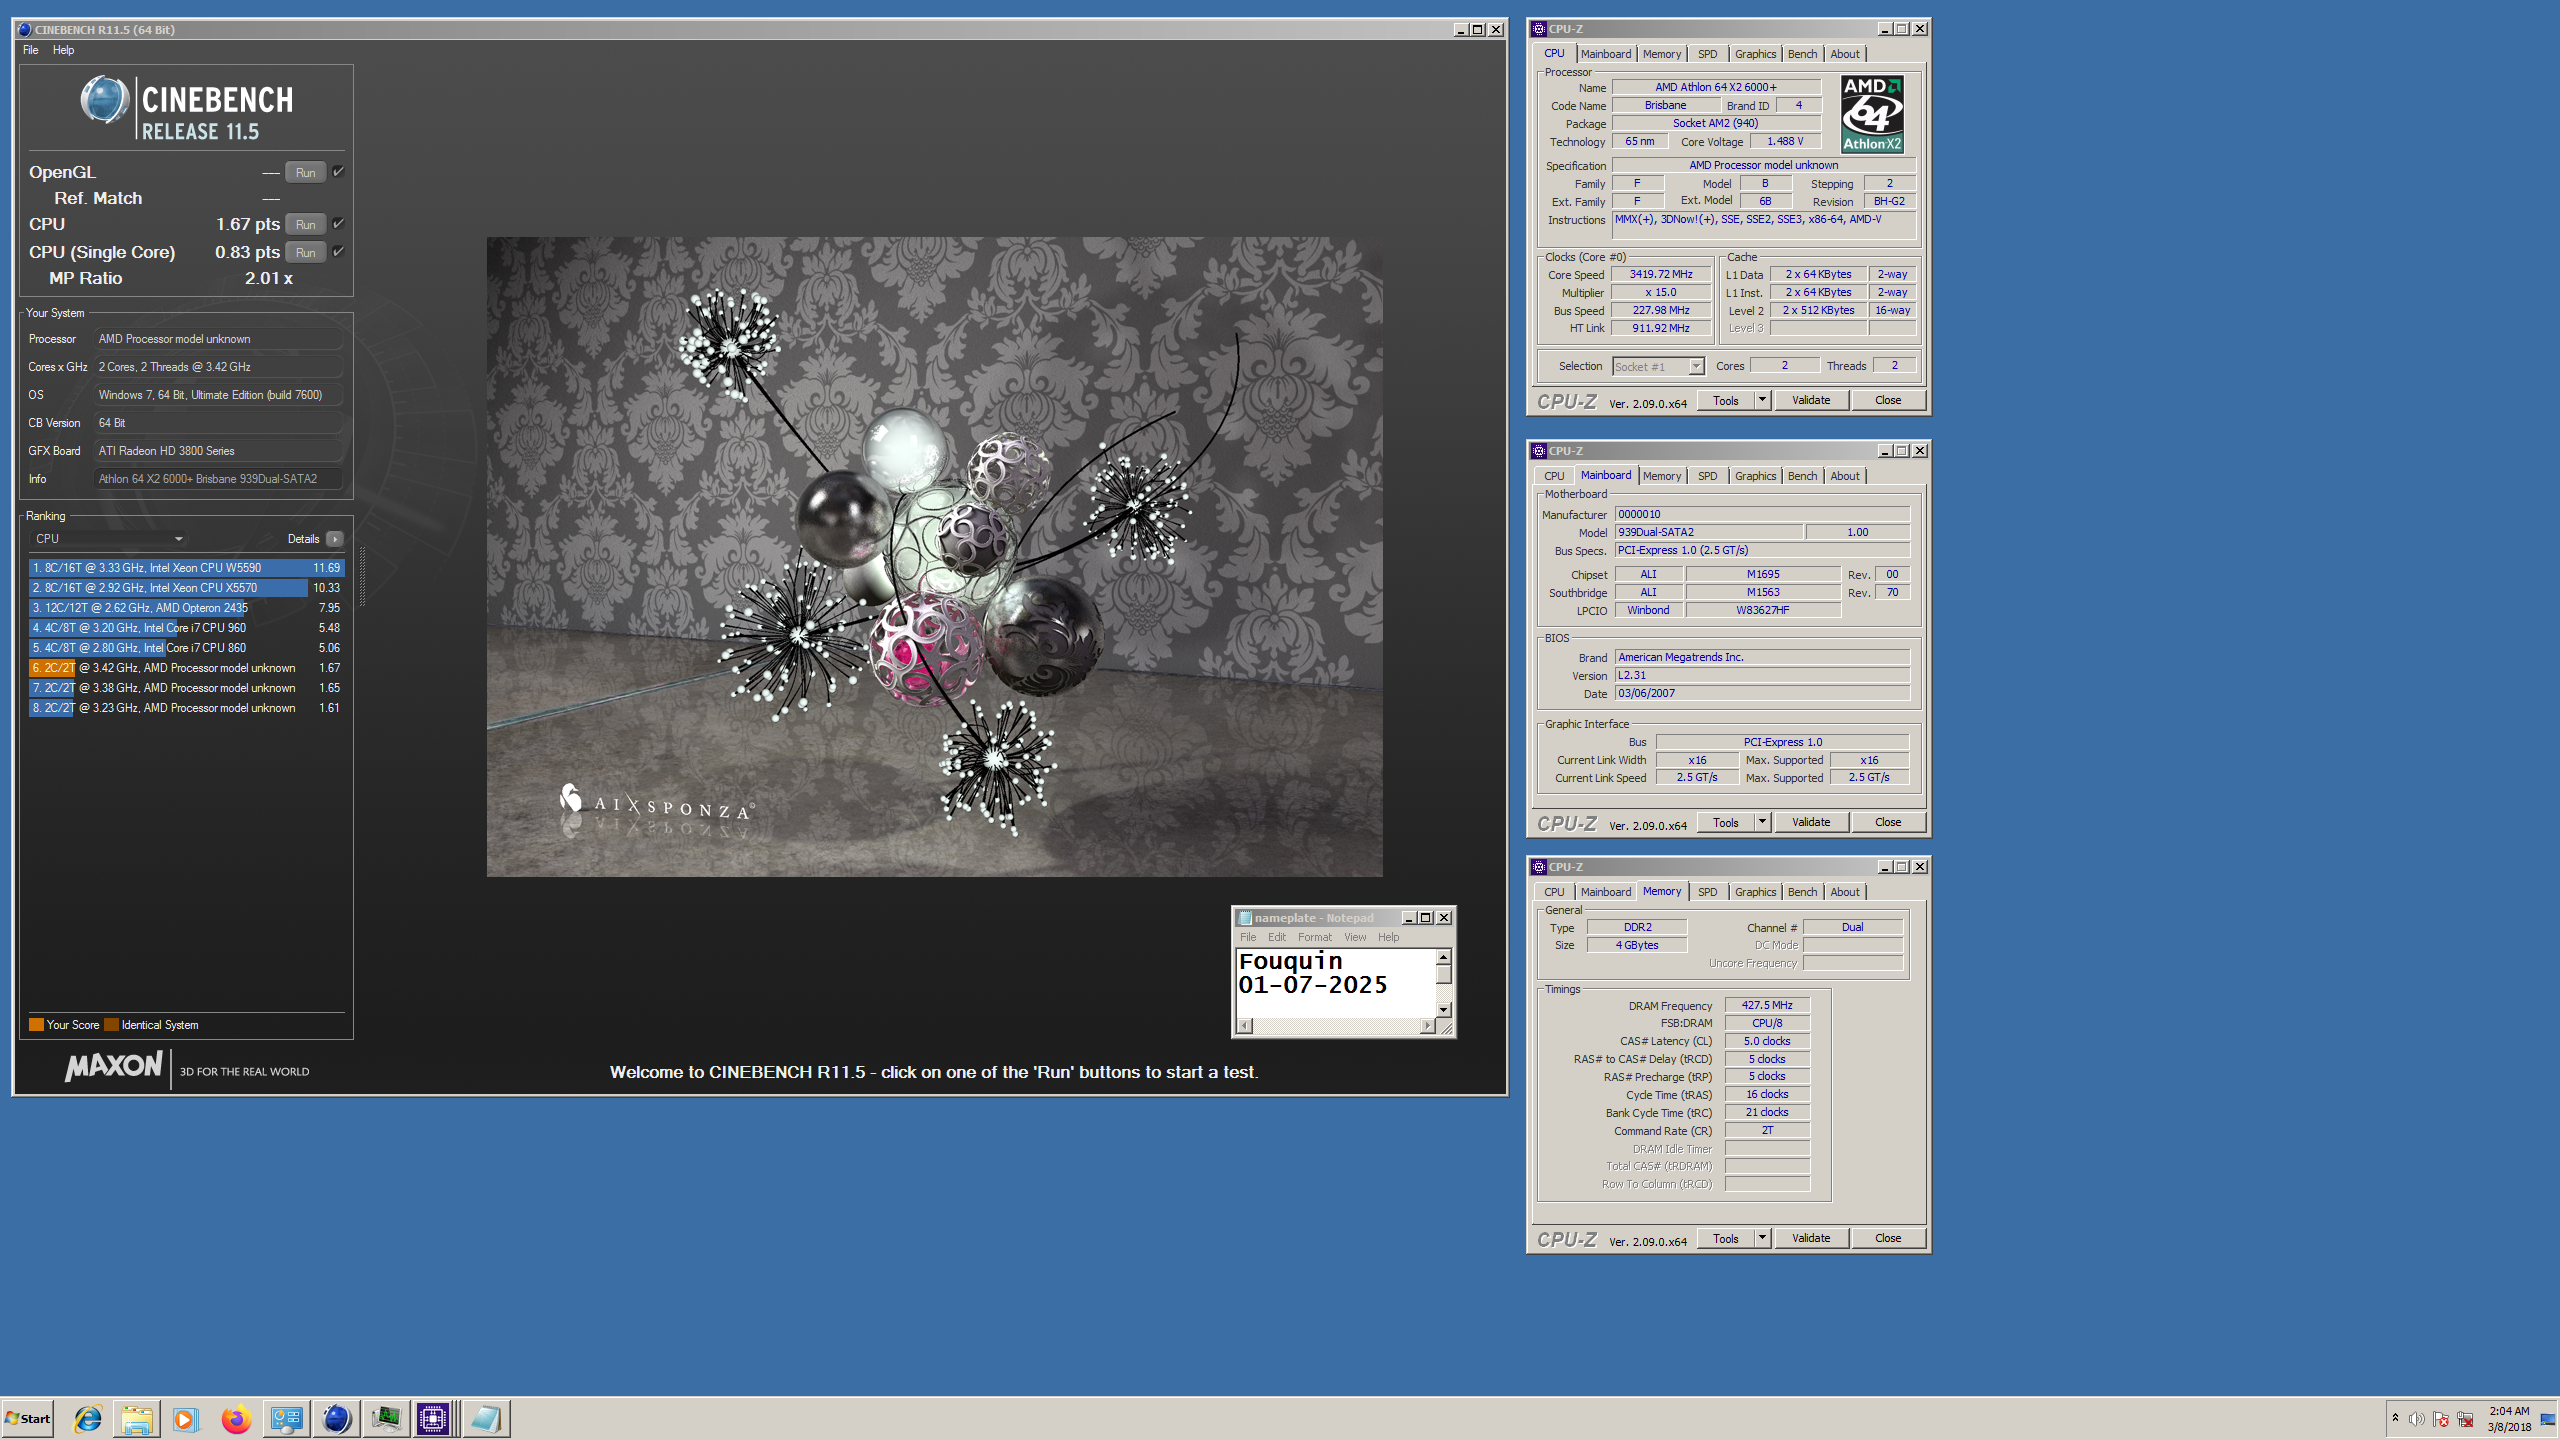Select ranking row AMD Opteron 2435
This screenshot has height=1440, width=2560.
click(186, 608)
